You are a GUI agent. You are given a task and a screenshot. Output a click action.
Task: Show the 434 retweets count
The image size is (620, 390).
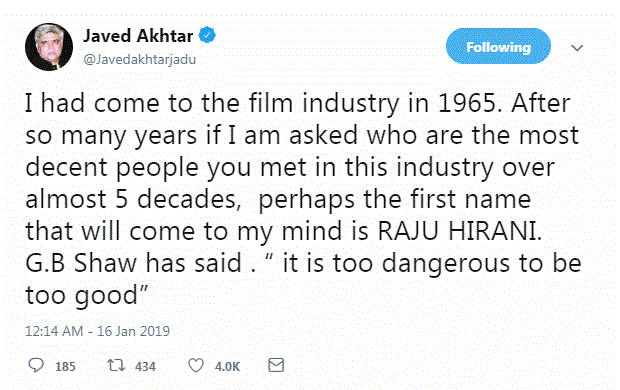pyautogui.click(x=145, y=367)
